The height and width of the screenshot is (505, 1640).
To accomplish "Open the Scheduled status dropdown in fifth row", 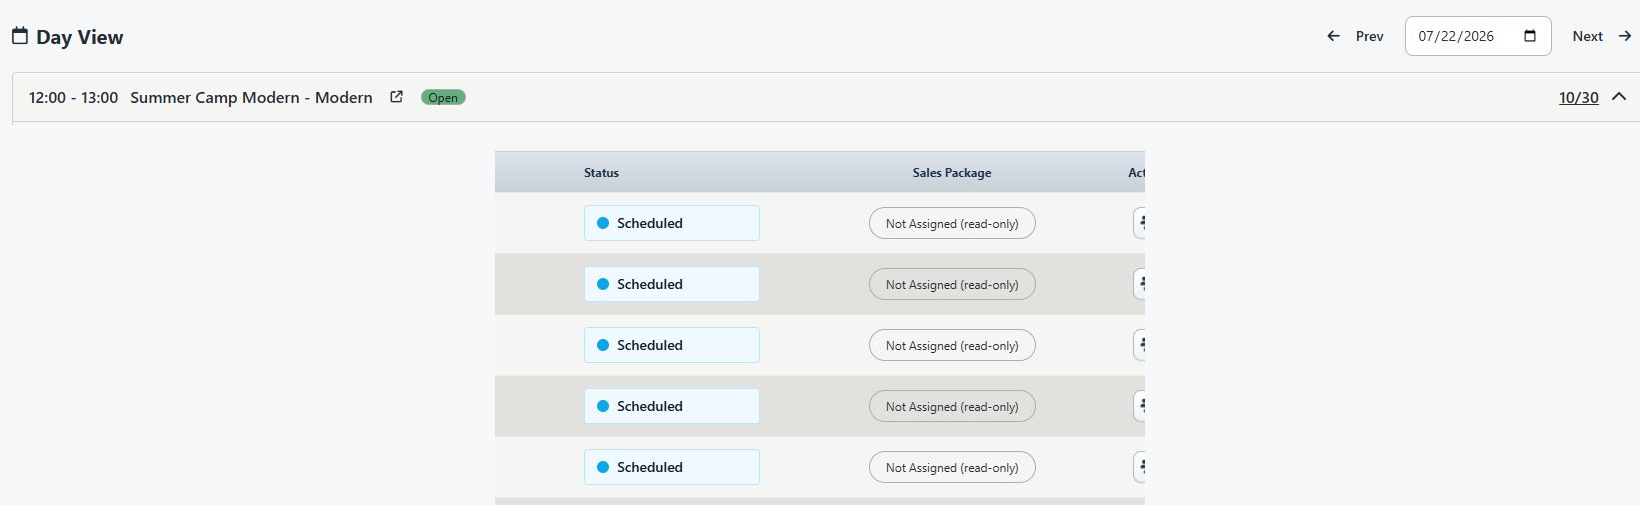I will coord(672,467).
